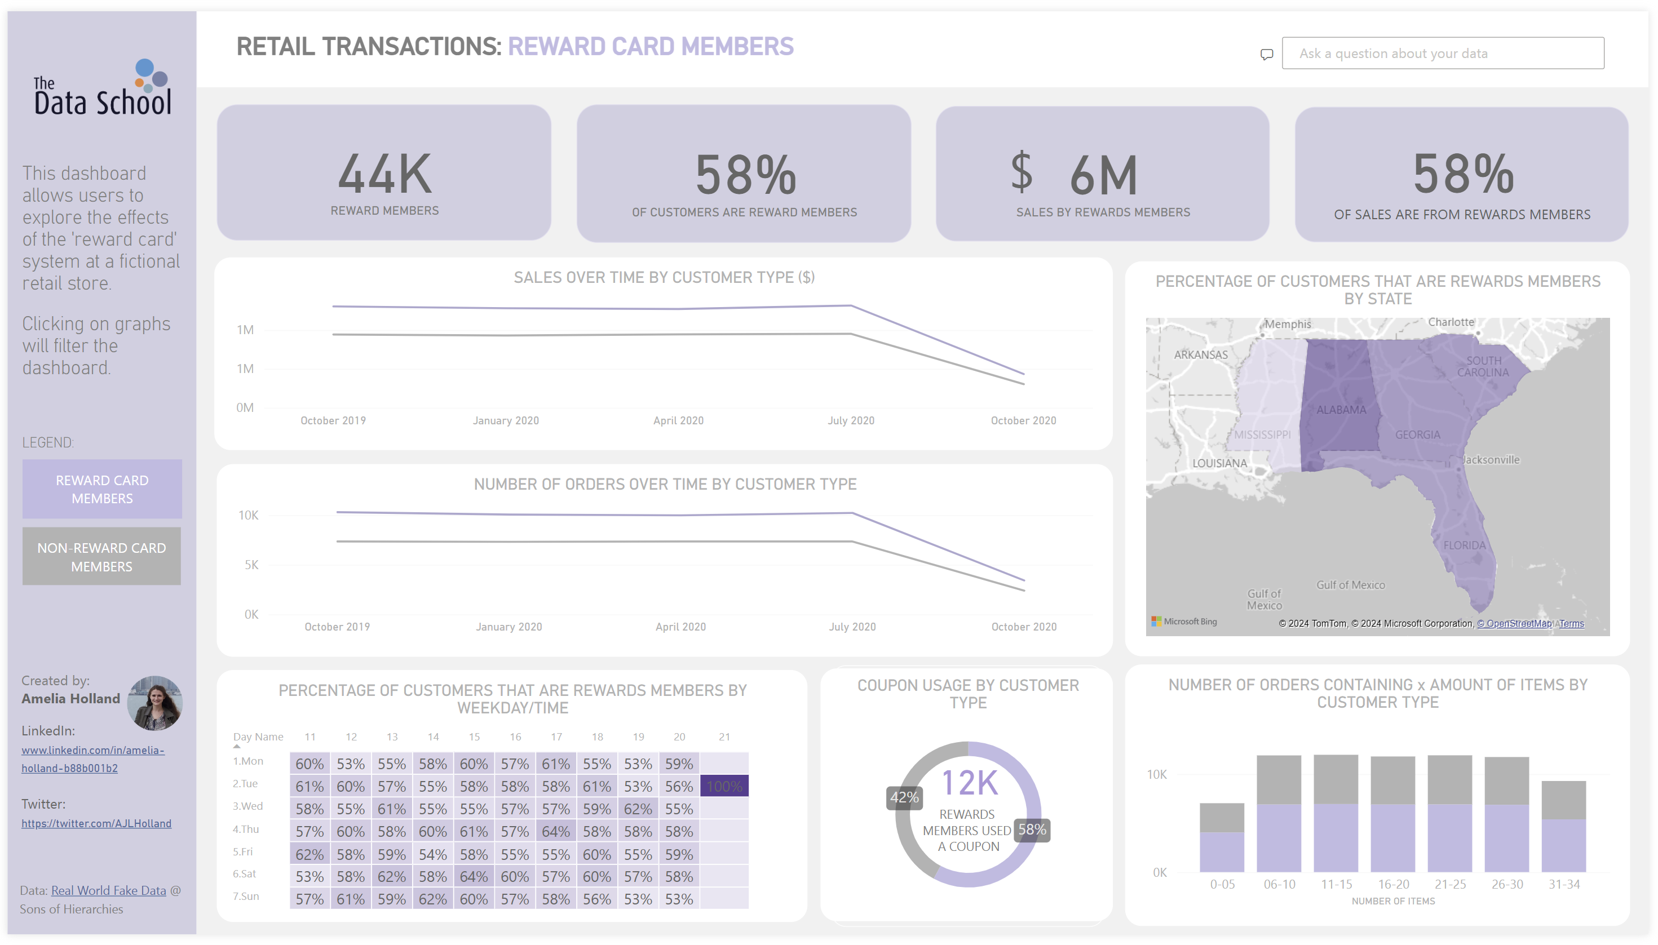Image resolution: width=1658 pixels, height=945 pixels.
Task: Click the Data School logo
Action: [102, 87]
